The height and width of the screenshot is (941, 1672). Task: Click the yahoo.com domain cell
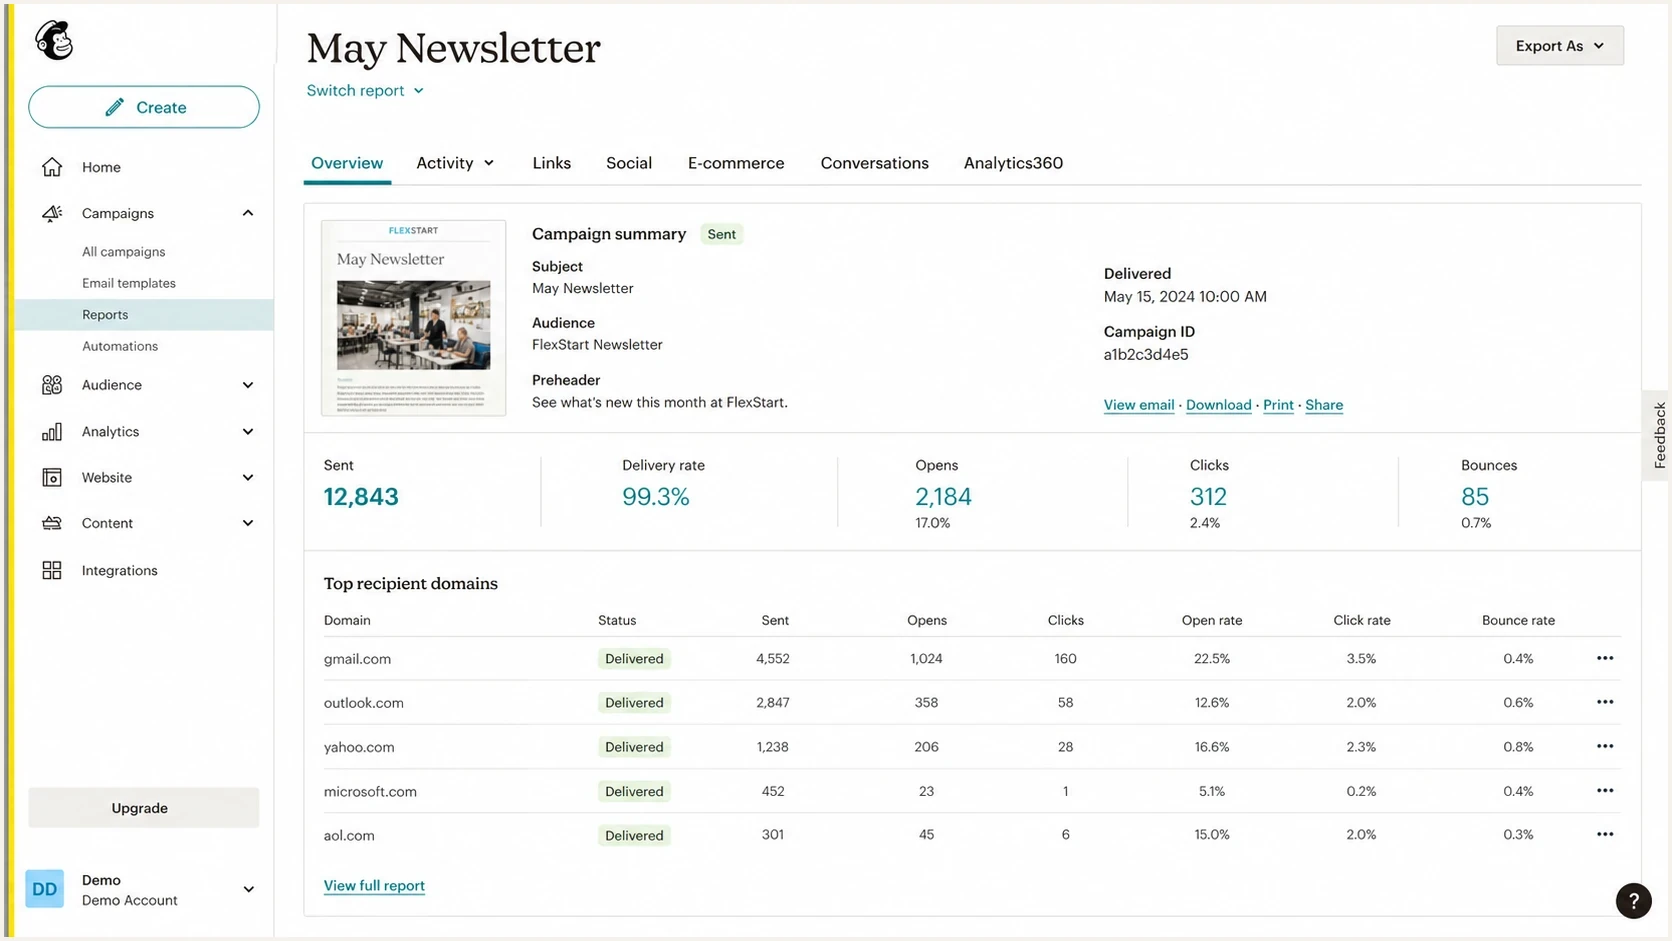point(358,747)
